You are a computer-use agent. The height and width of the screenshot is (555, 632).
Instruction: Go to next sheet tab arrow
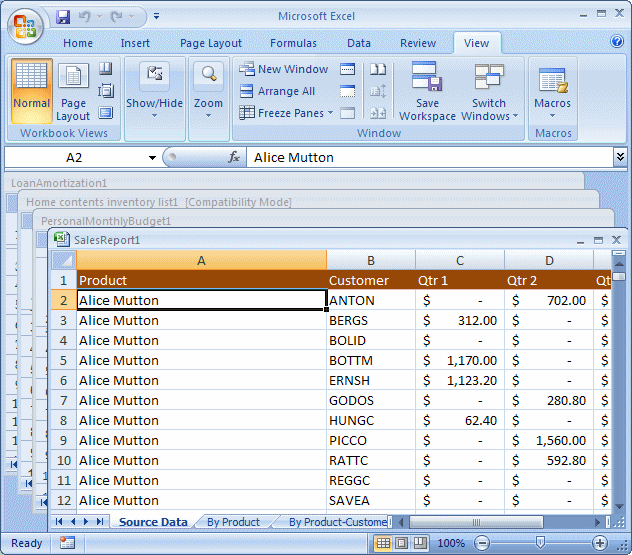[86, 522]
